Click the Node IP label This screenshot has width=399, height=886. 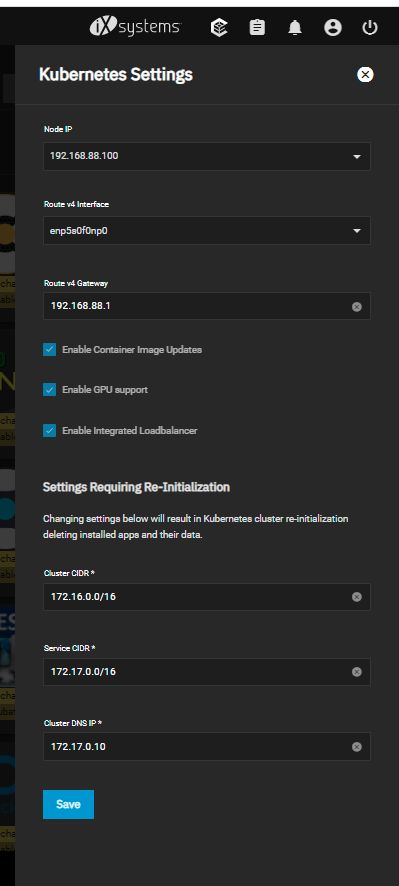point(58,129)
